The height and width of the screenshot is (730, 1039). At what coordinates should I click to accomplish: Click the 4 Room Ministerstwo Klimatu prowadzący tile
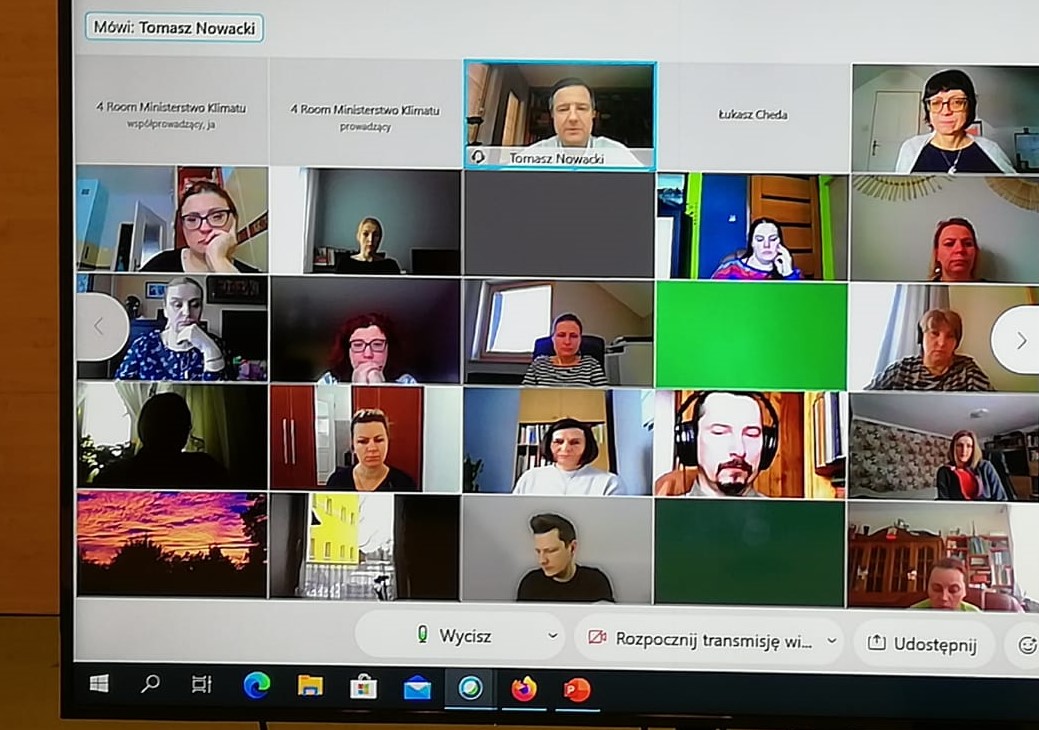pos(365,115)
